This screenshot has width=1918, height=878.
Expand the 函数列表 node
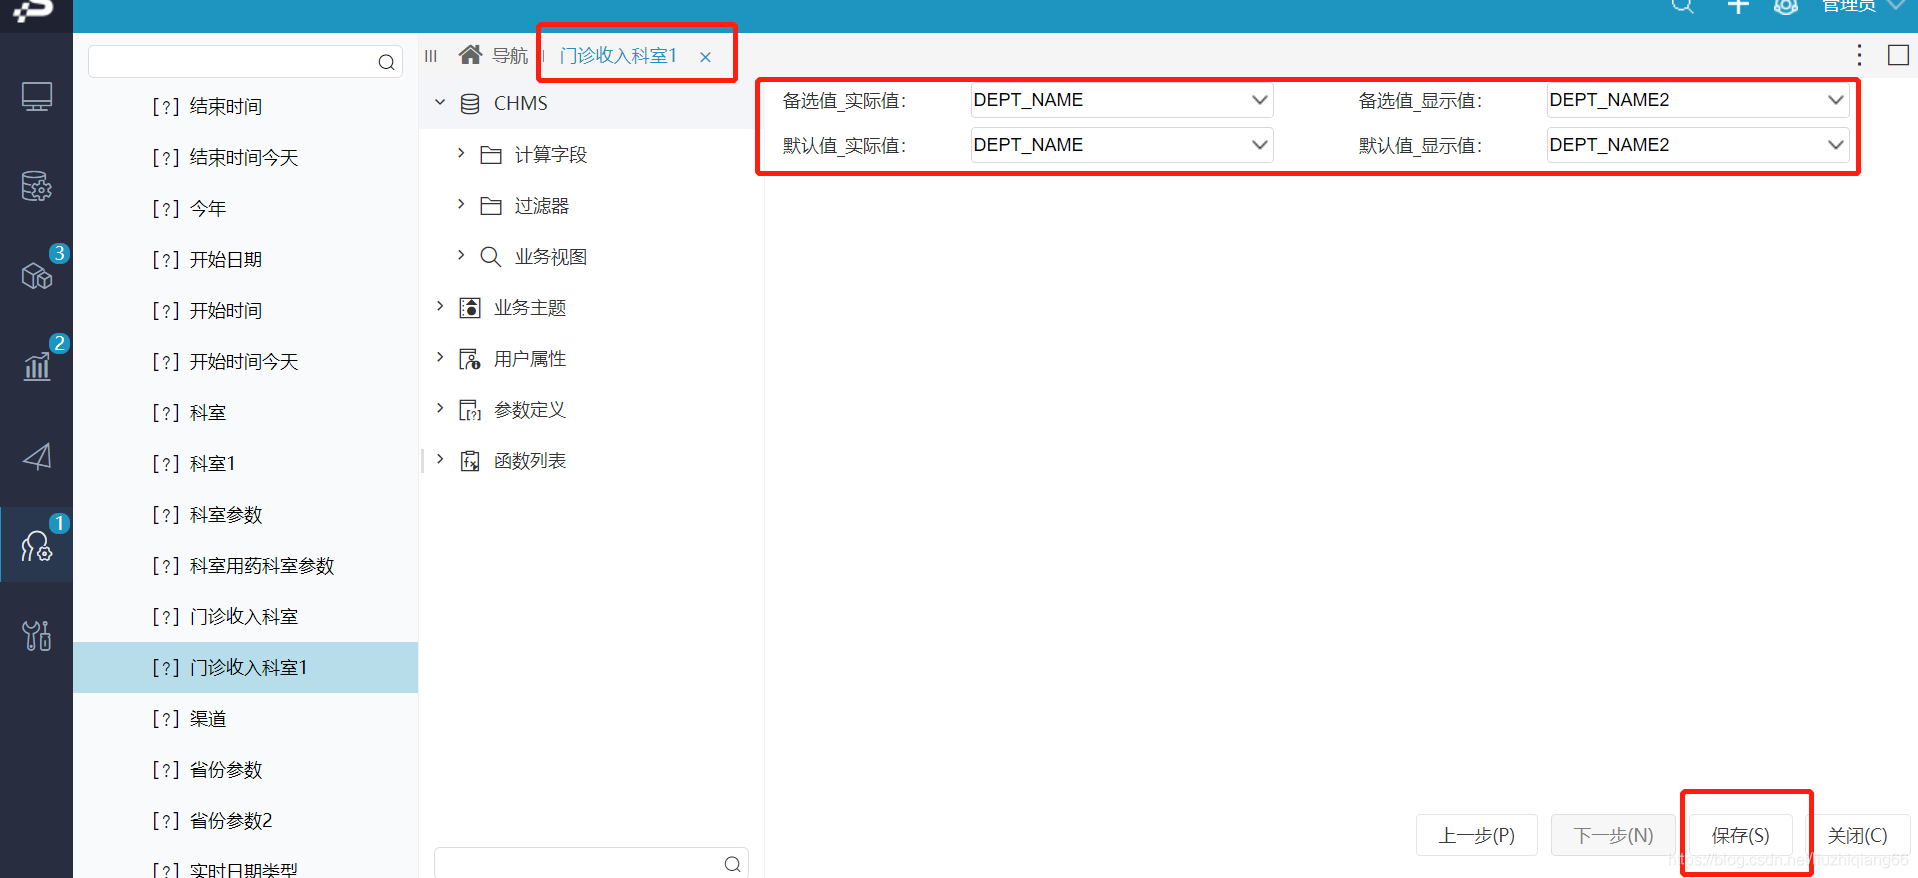point(439,459)
